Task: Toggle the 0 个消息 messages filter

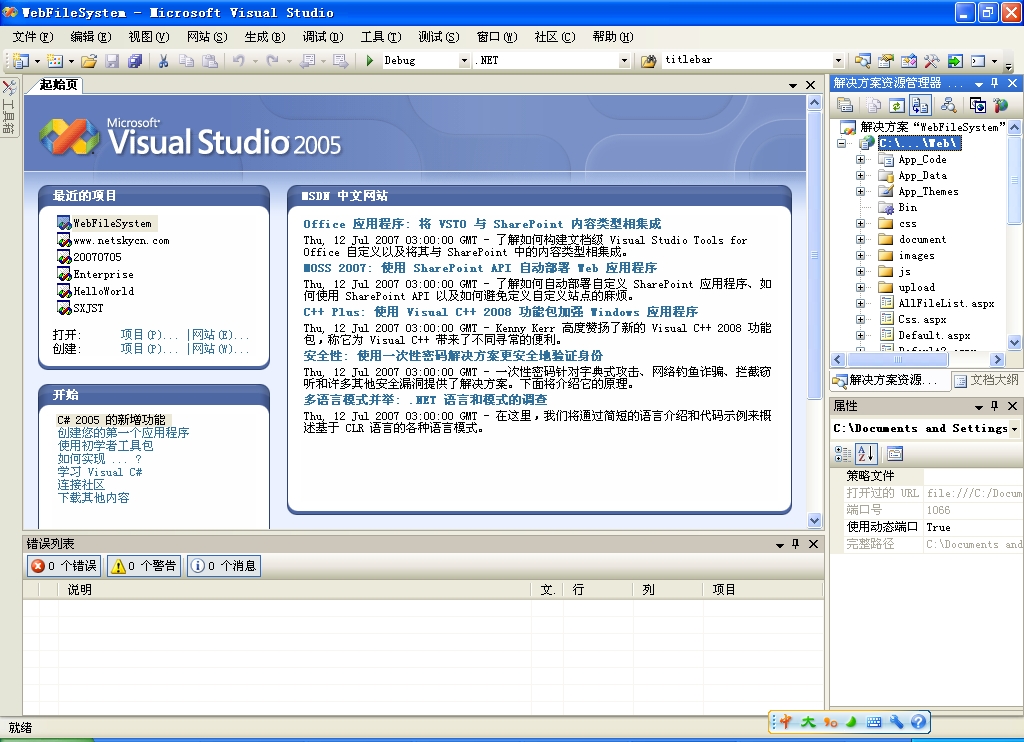Action: [224, 566]
